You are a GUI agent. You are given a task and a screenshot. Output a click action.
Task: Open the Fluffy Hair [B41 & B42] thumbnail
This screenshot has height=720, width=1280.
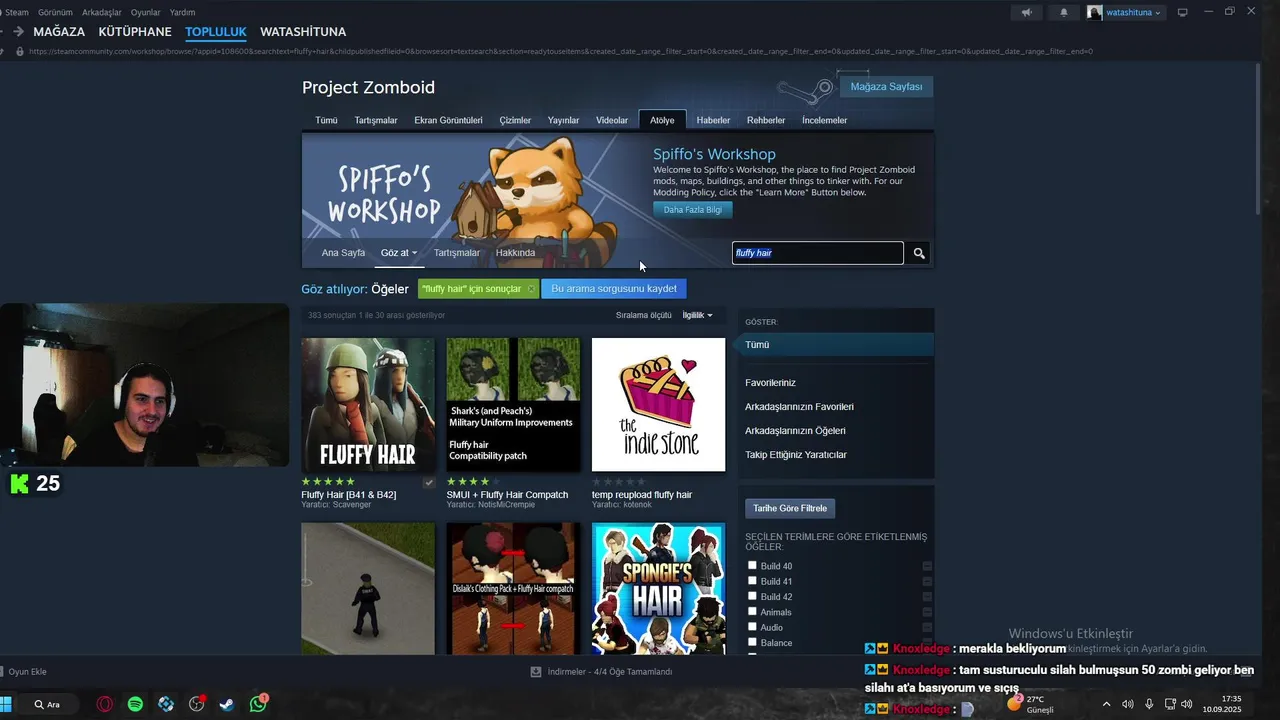(368, 405)
